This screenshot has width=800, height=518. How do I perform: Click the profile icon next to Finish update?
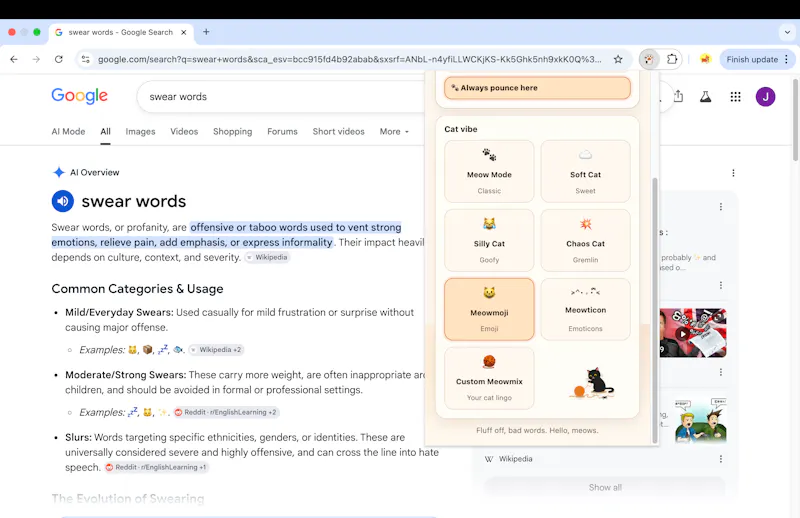click(x=705, y=59)
